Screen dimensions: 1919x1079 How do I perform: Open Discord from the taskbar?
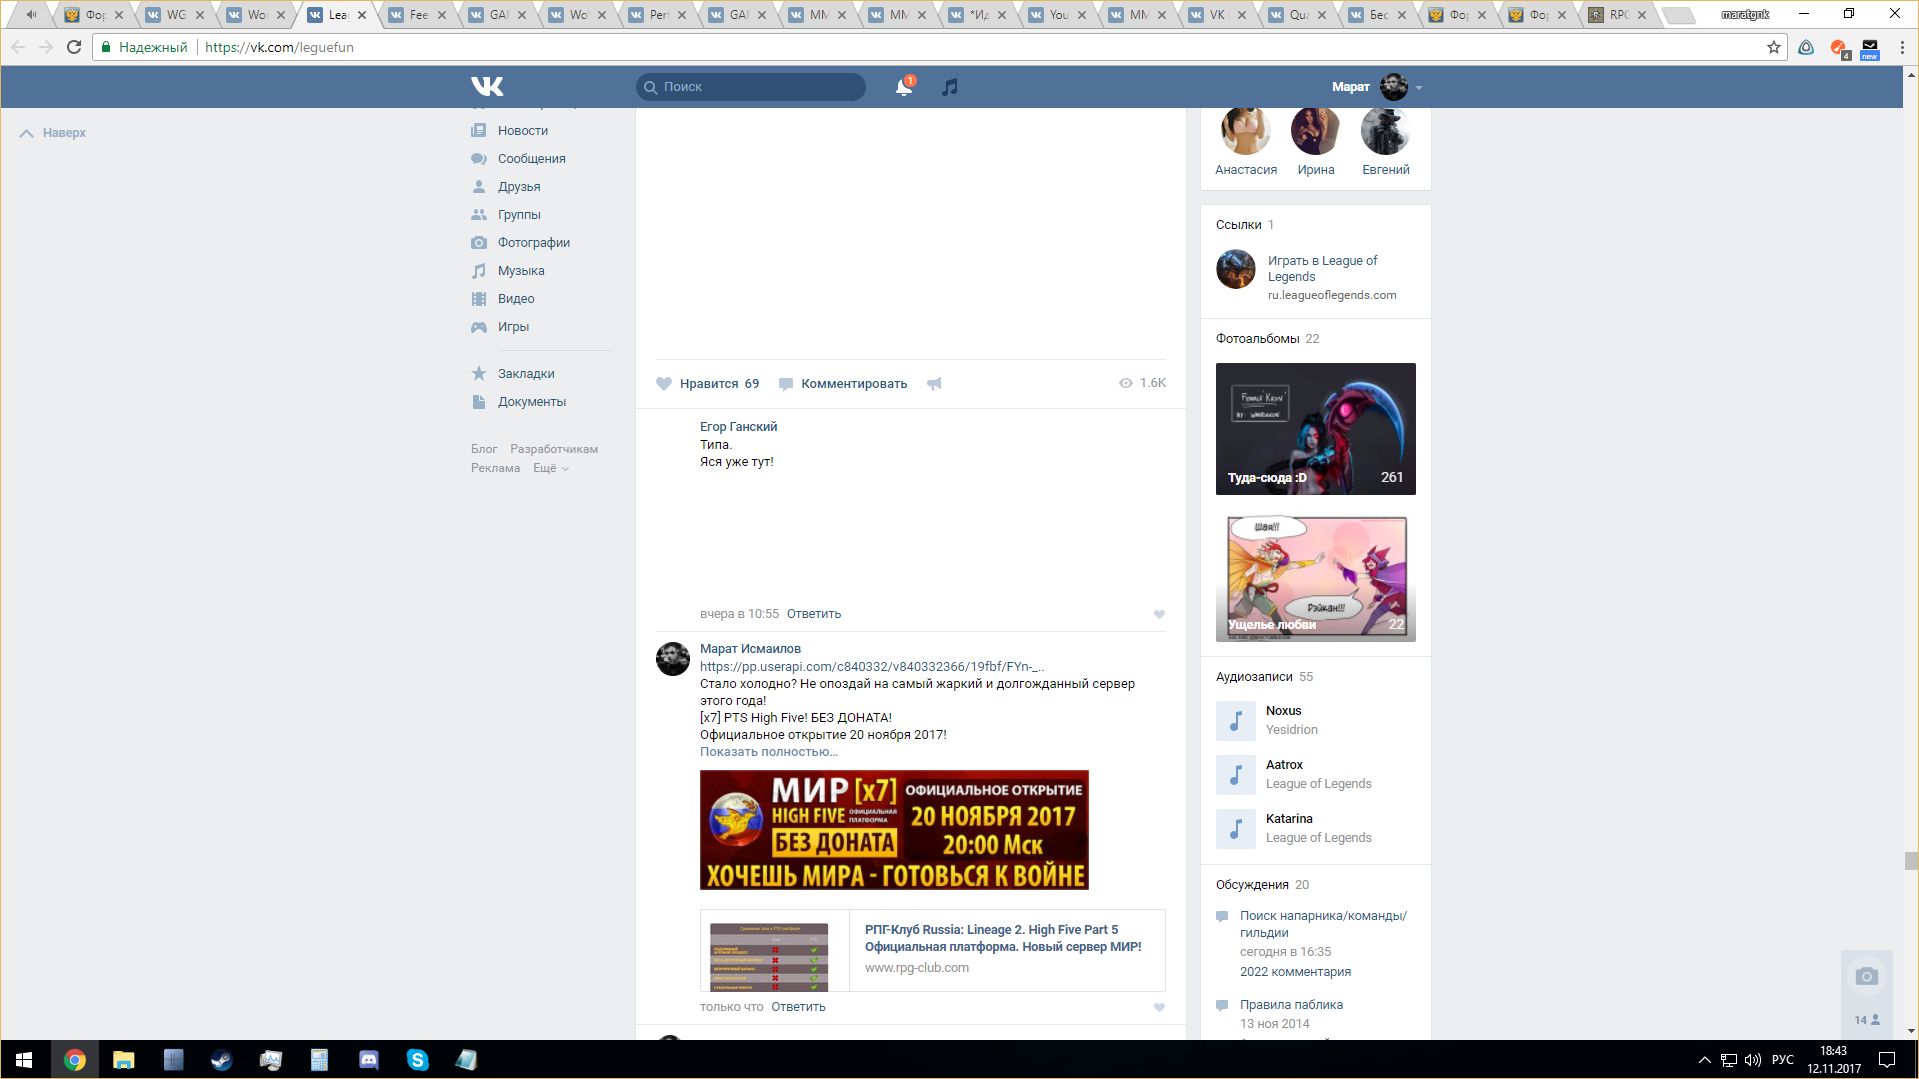[x=368, y=1060]
